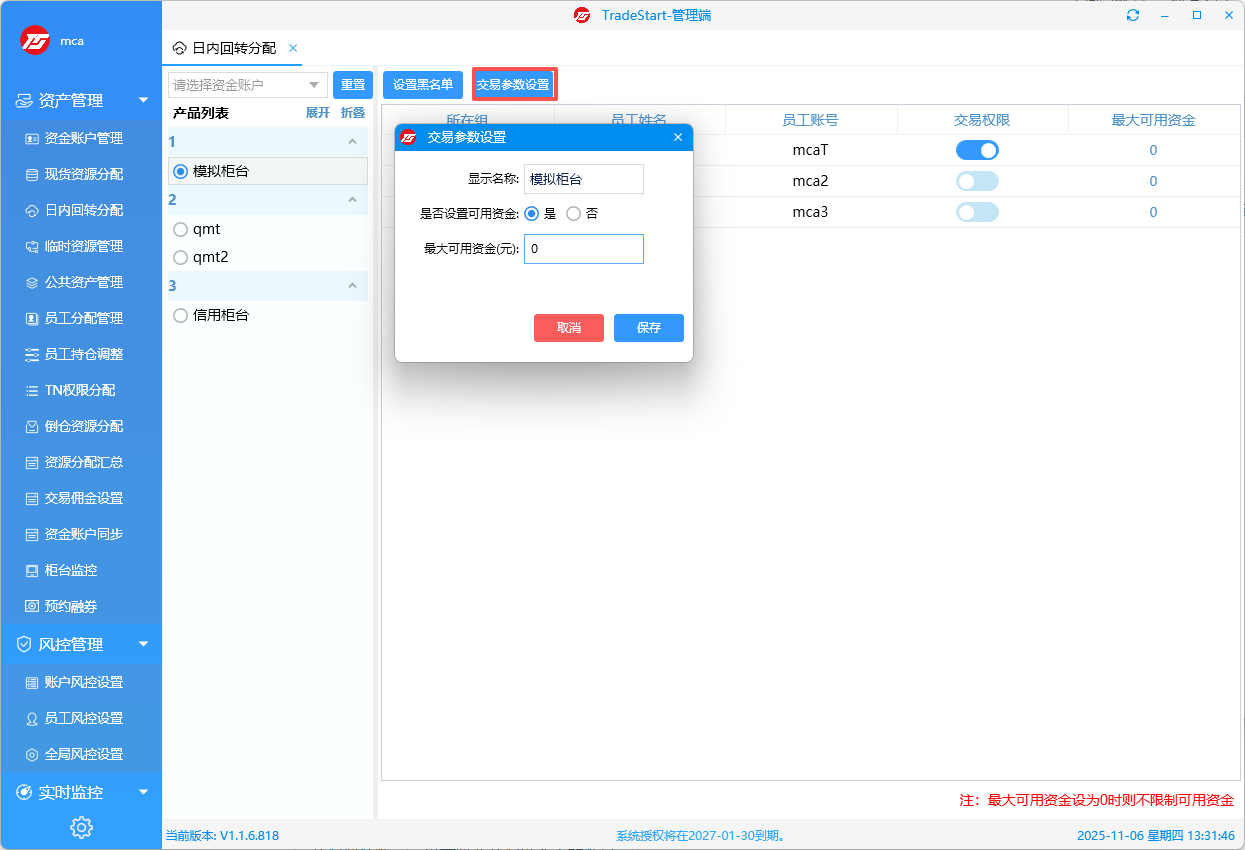Collapse product group 2 in list
The image size is (1245, 850).
(352, 200)
